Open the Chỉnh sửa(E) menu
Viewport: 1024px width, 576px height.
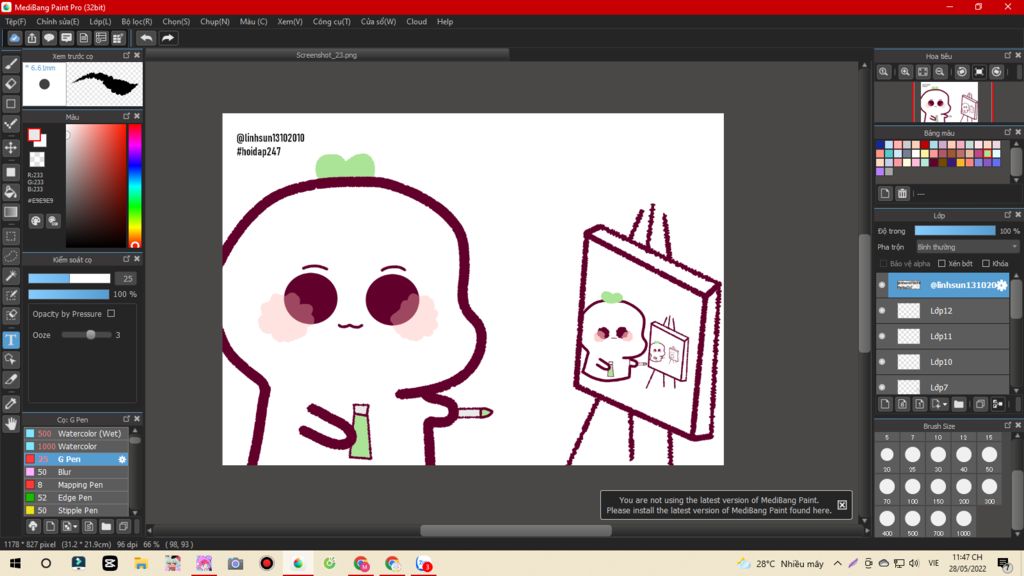point(57,22)
